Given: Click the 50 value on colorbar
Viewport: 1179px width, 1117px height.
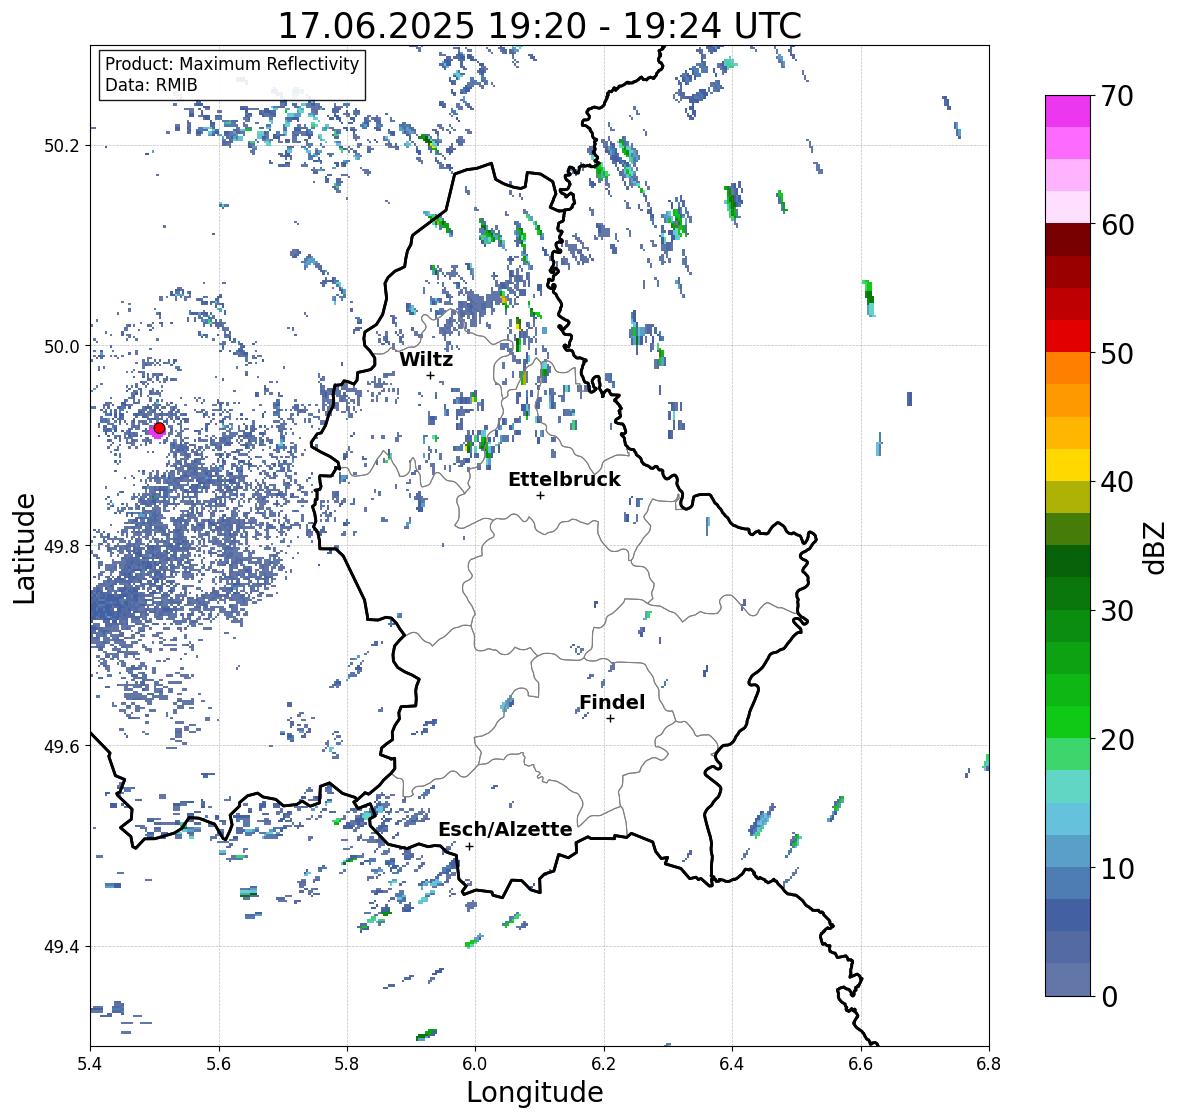Looking at the screenshot, I should pyautogui.click(x=1116, y=353).
